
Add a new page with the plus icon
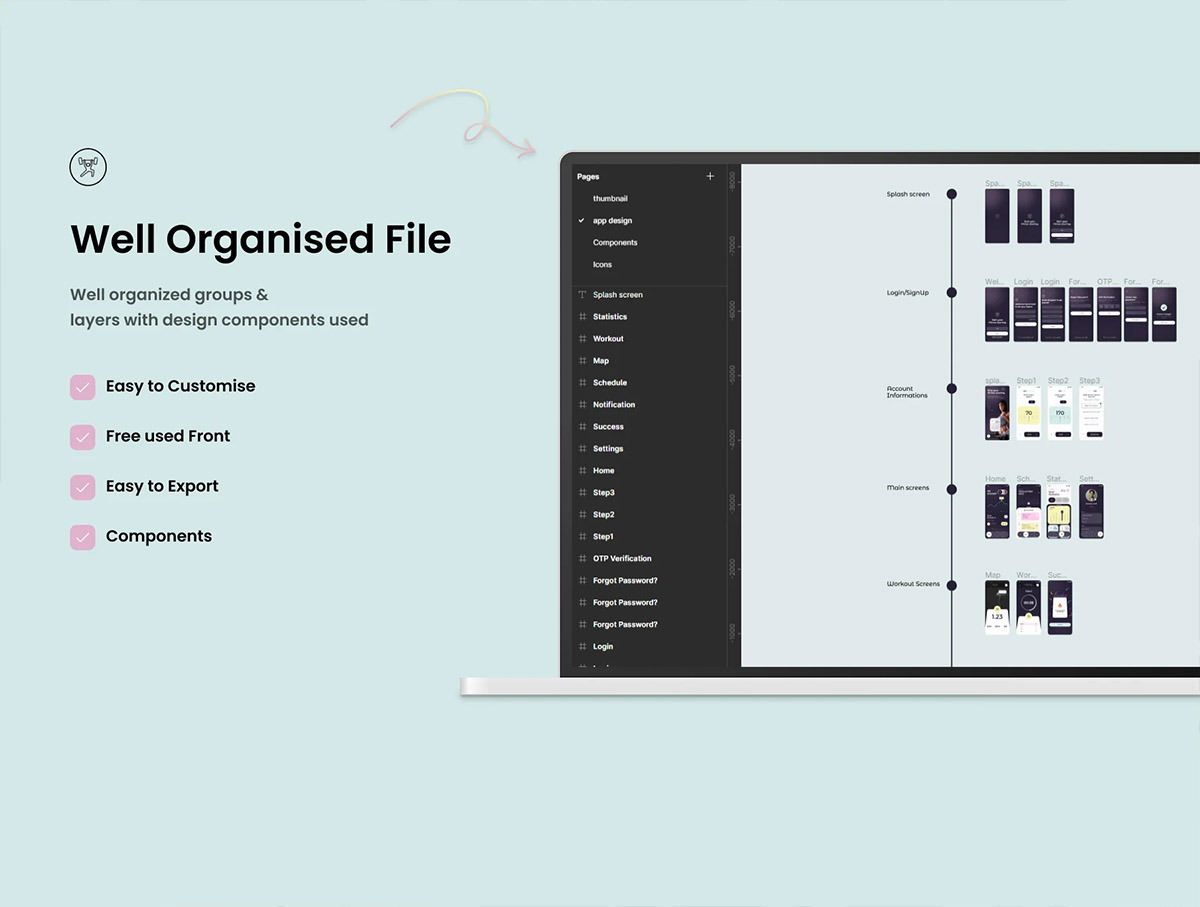coord(710,176)
